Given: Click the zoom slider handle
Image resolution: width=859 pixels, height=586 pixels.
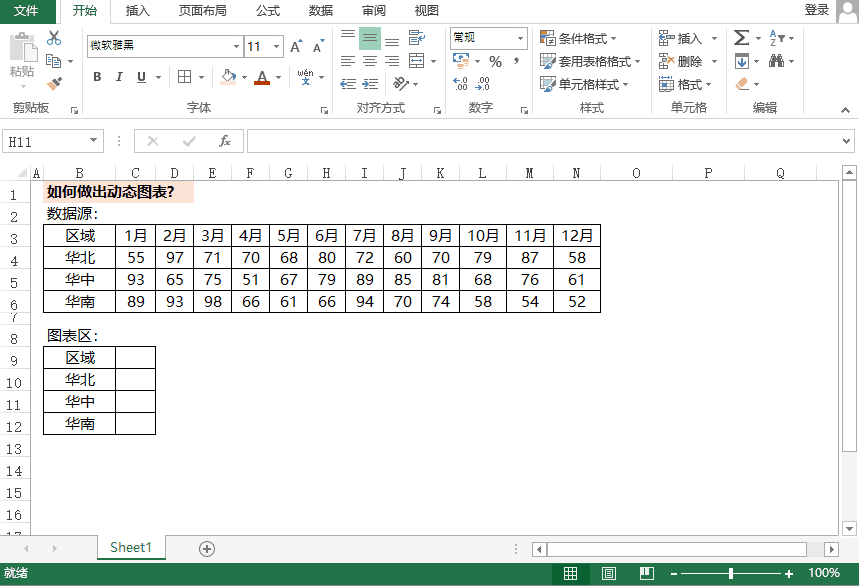Looking at the screenshot, I should (731, 573).
